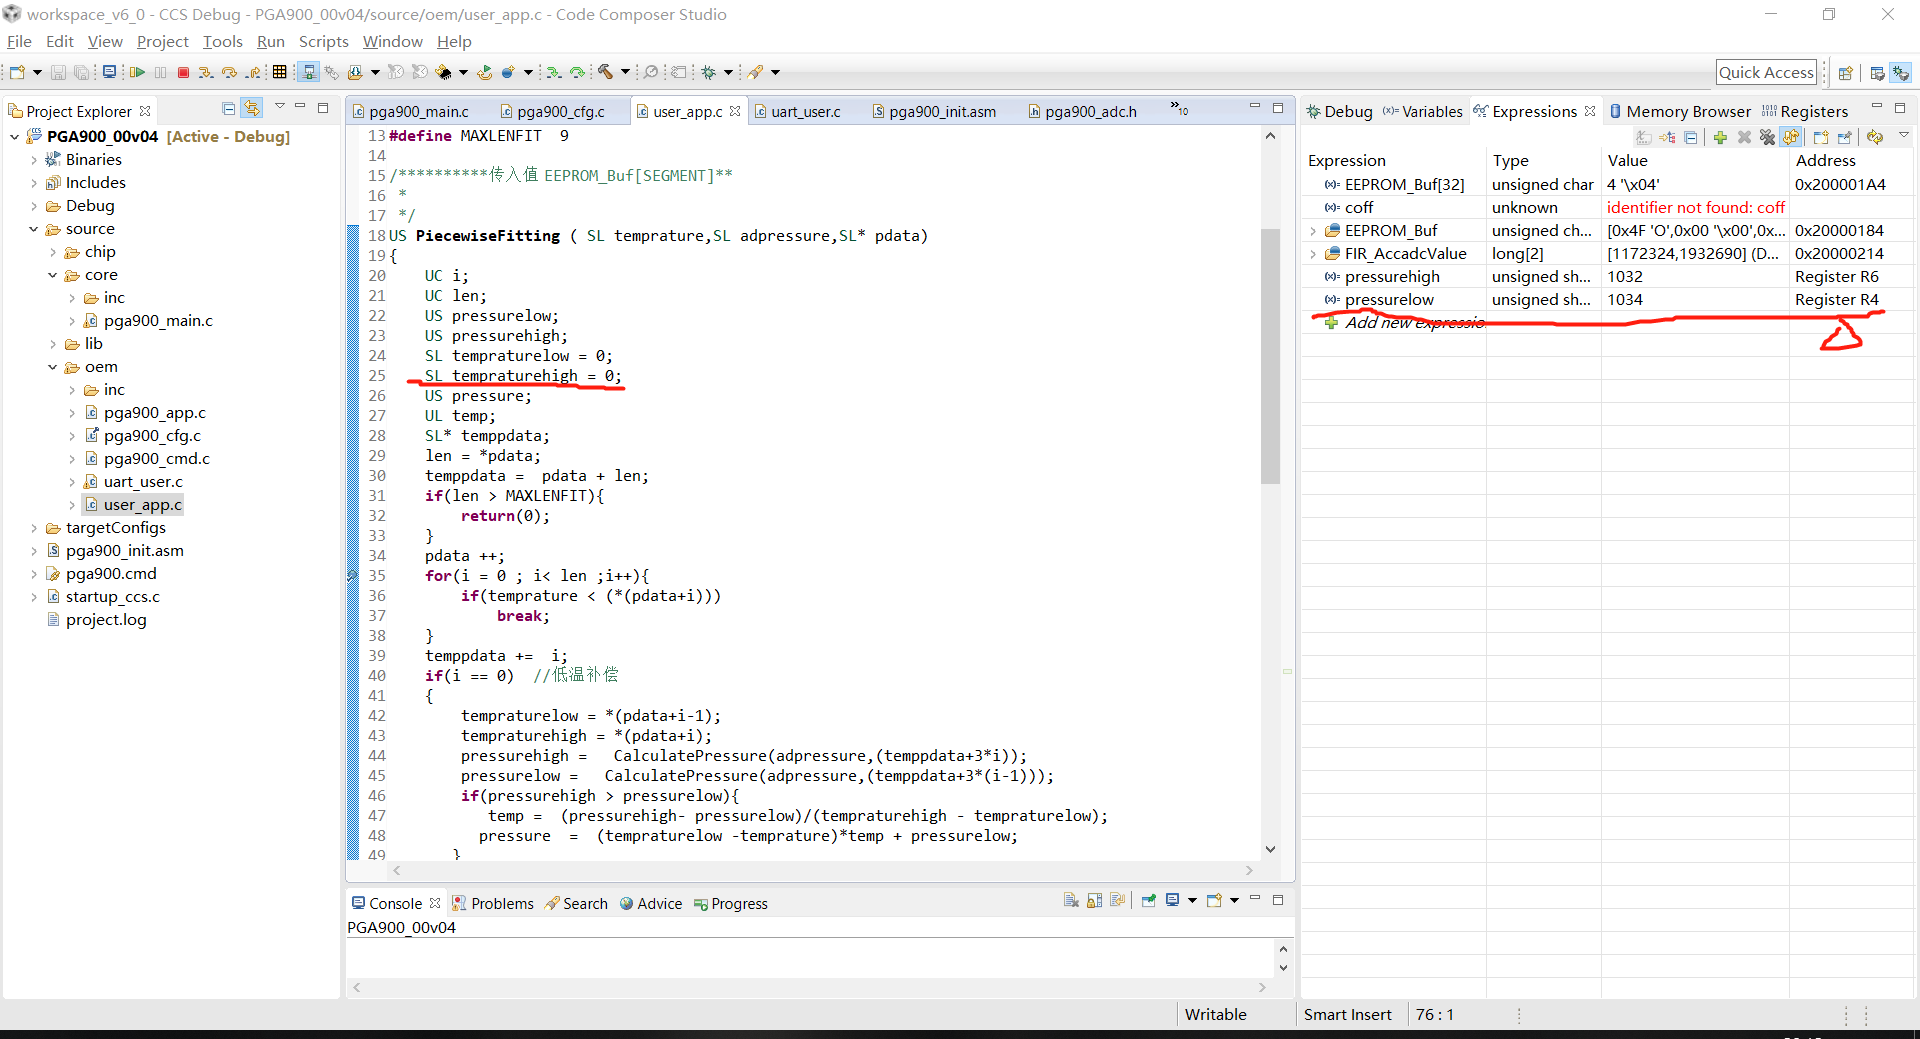Screen dimensions: 1920x1039
Task: Open the Run menu
Action: 271,41
